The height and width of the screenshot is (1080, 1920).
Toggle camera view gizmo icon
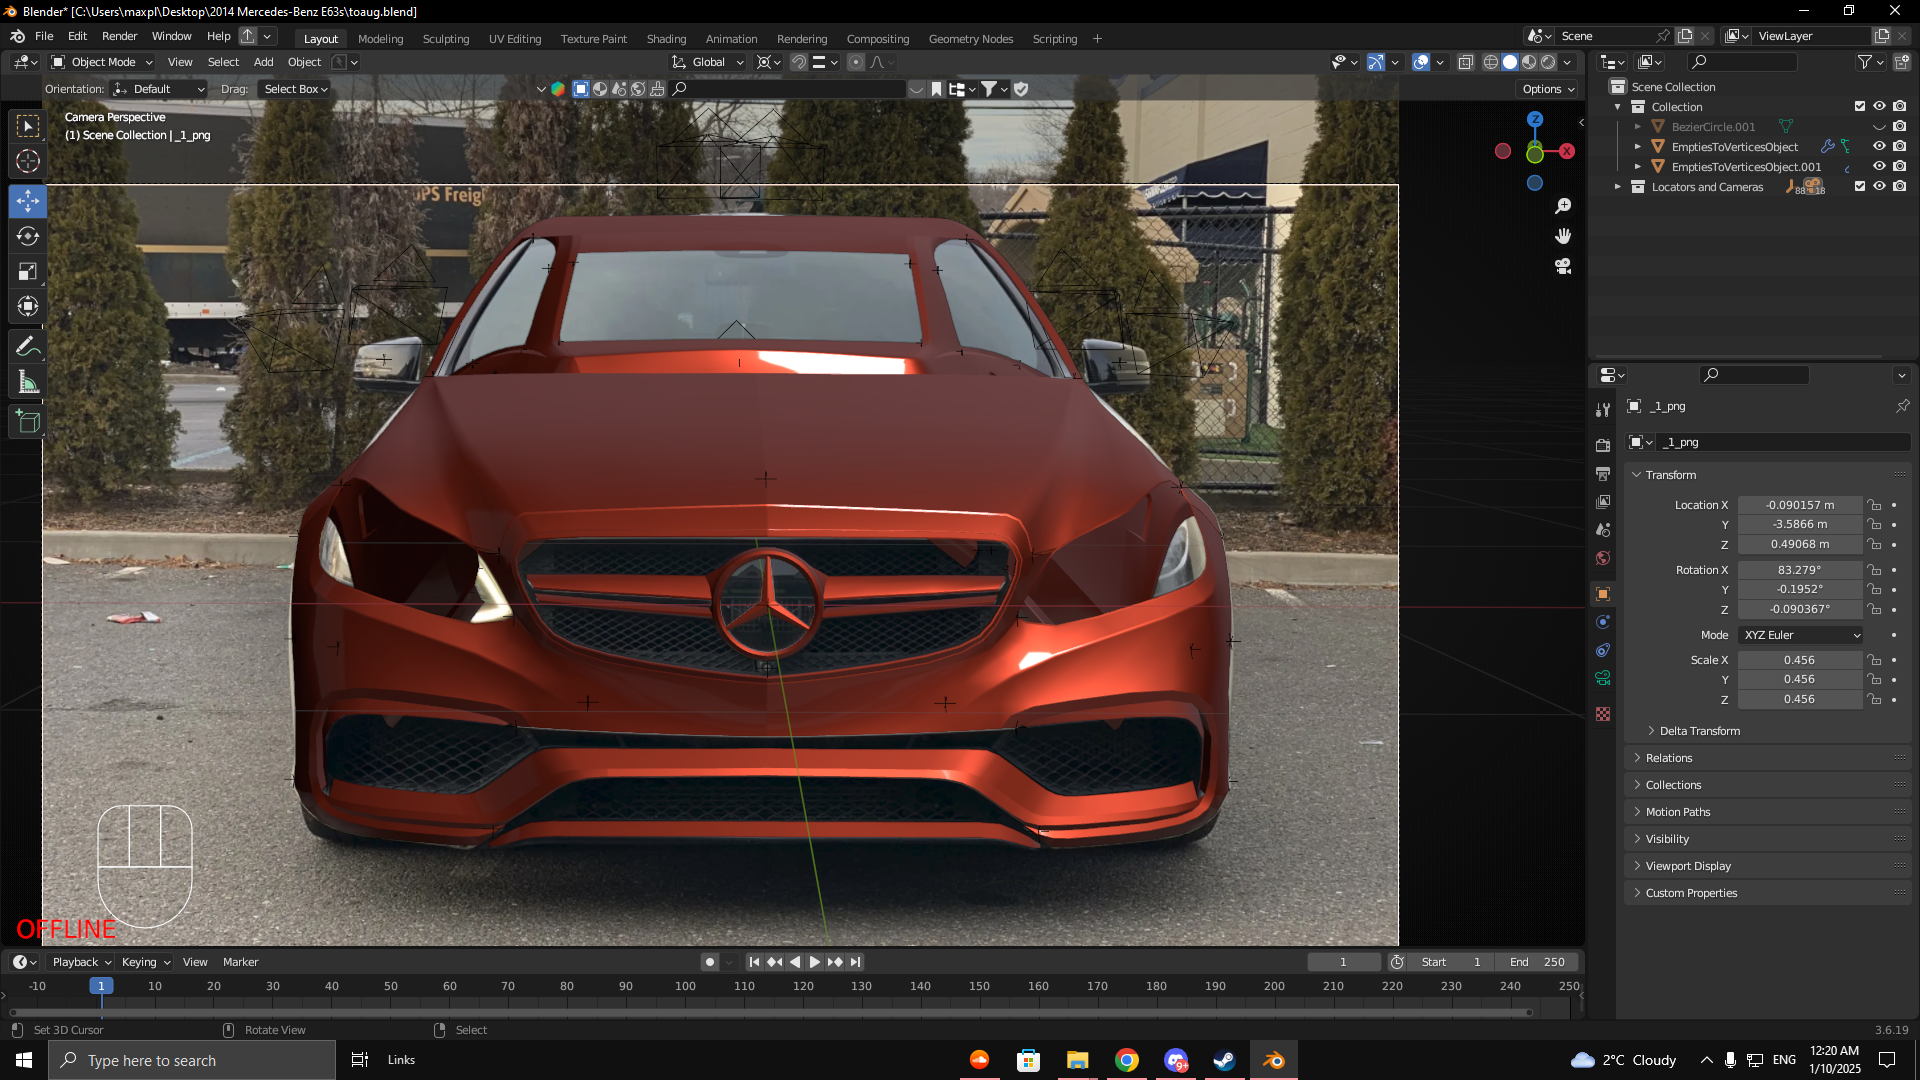pos(1563,266)
